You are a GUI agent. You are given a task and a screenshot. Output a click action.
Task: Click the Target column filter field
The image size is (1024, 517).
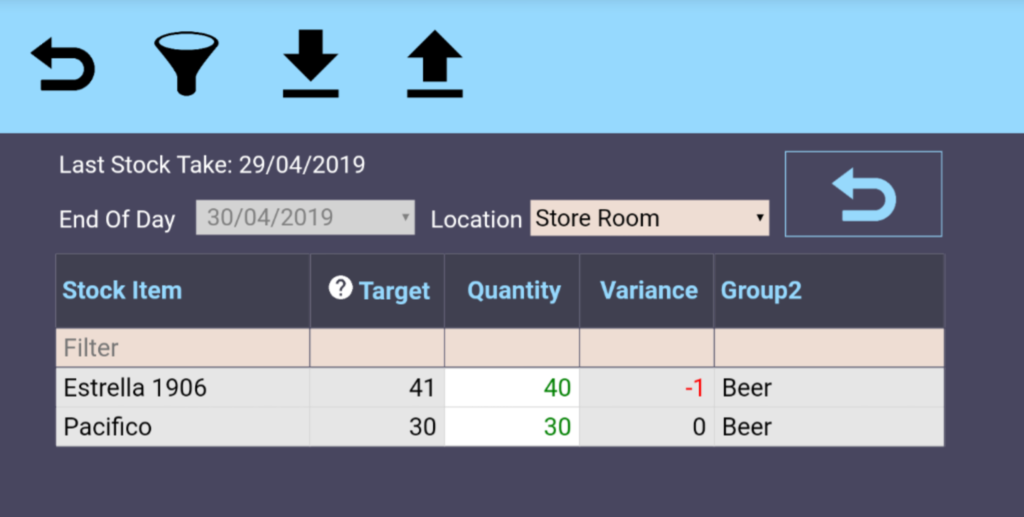coord(377,348)
